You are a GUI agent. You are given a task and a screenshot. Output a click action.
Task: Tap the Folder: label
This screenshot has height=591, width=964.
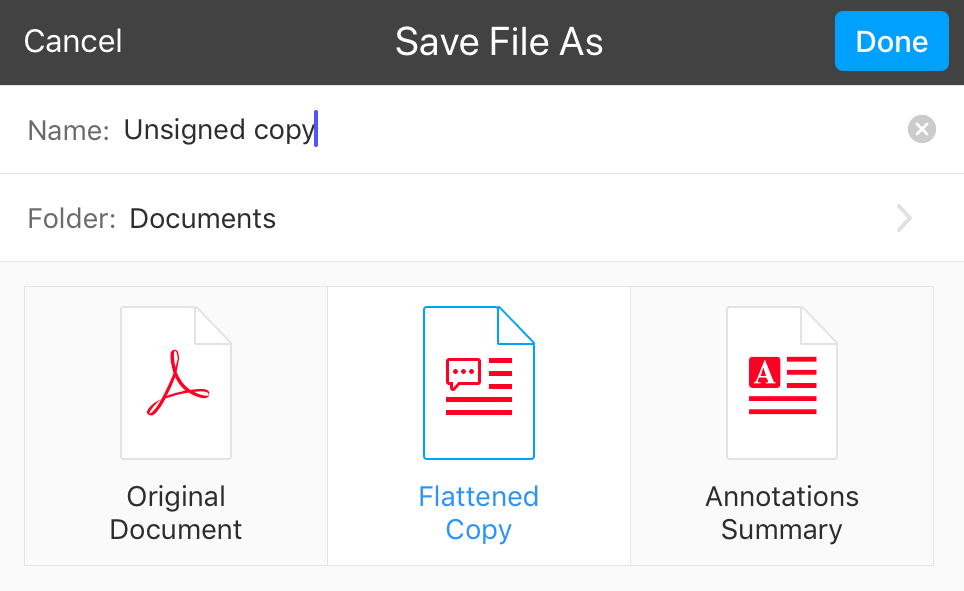[x=71, y=218]
